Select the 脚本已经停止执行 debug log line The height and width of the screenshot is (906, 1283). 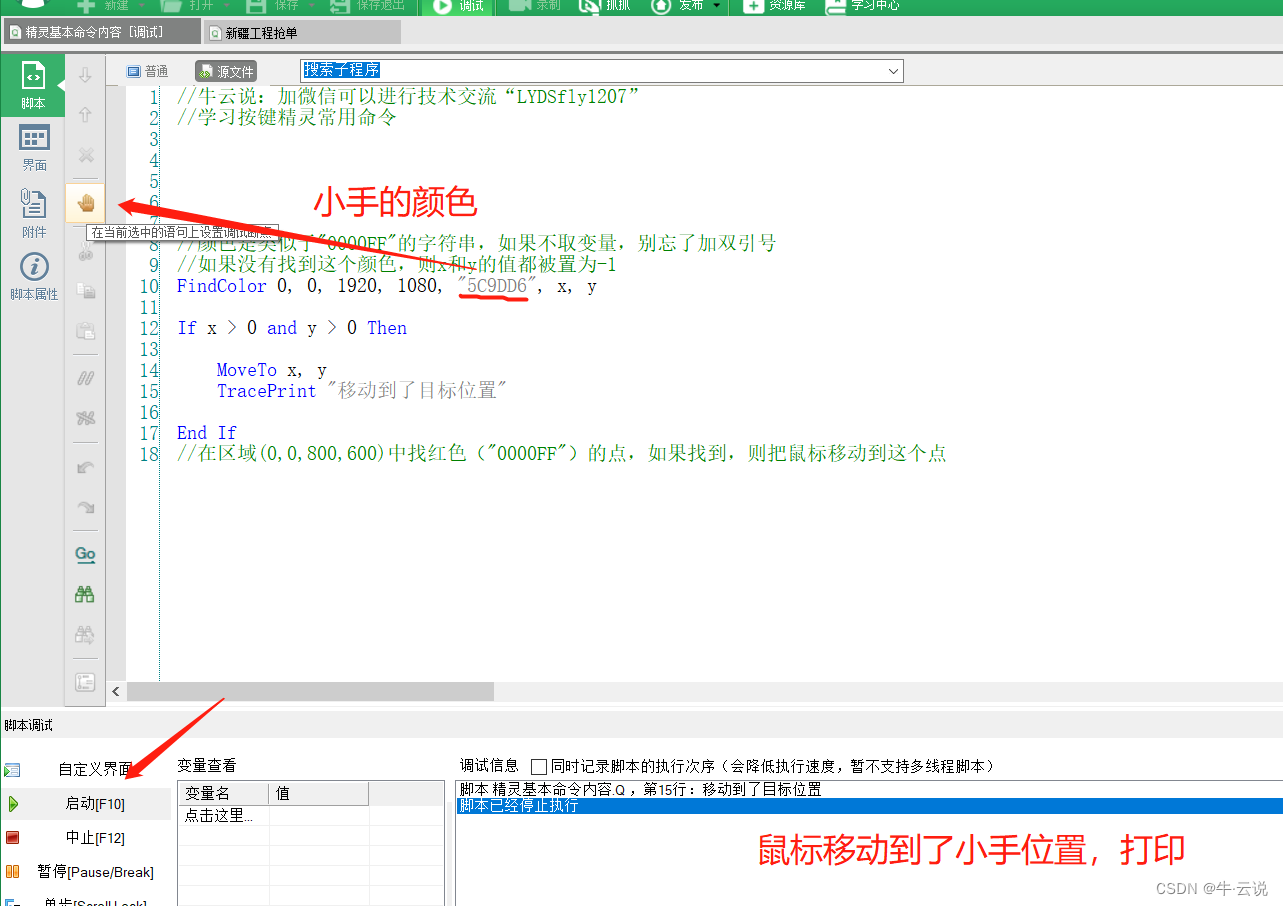[869, 805]
